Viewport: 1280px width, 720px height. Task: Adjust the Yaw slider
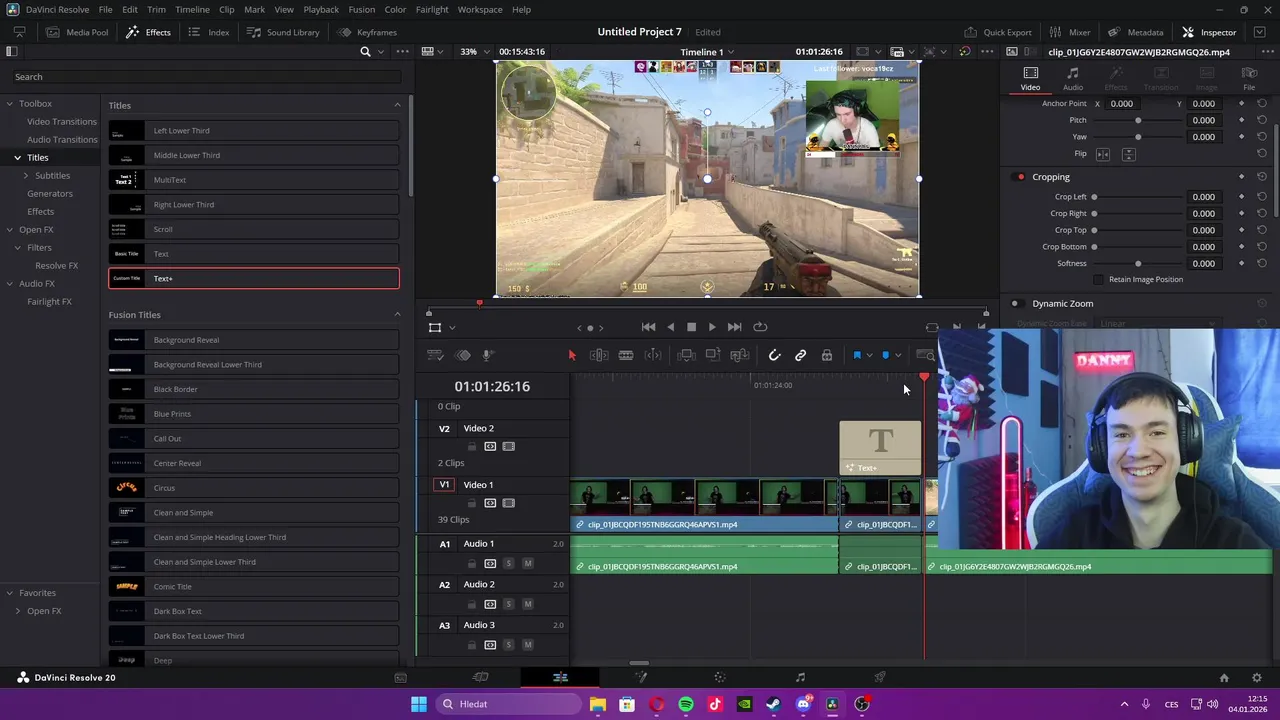coord(1138,137)
